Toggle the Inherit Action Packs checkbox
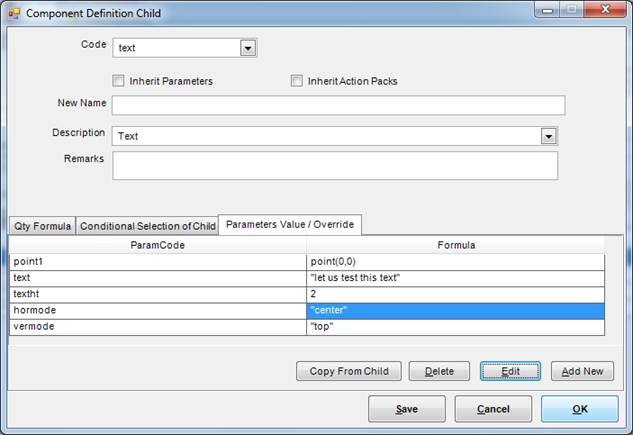Image resolution: width=633 pixels, height=435 pixels. point(296,81)
